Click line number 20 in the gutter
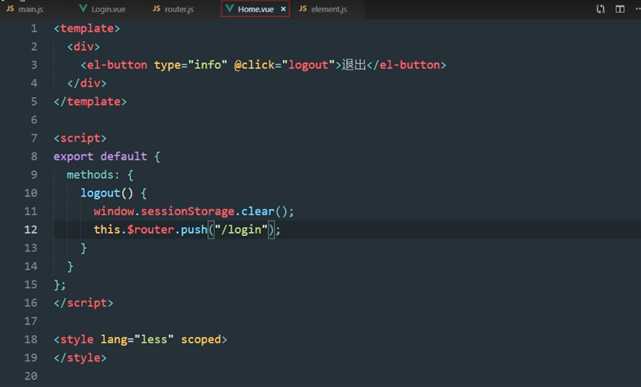641x387 pixels. pos(31,376)
